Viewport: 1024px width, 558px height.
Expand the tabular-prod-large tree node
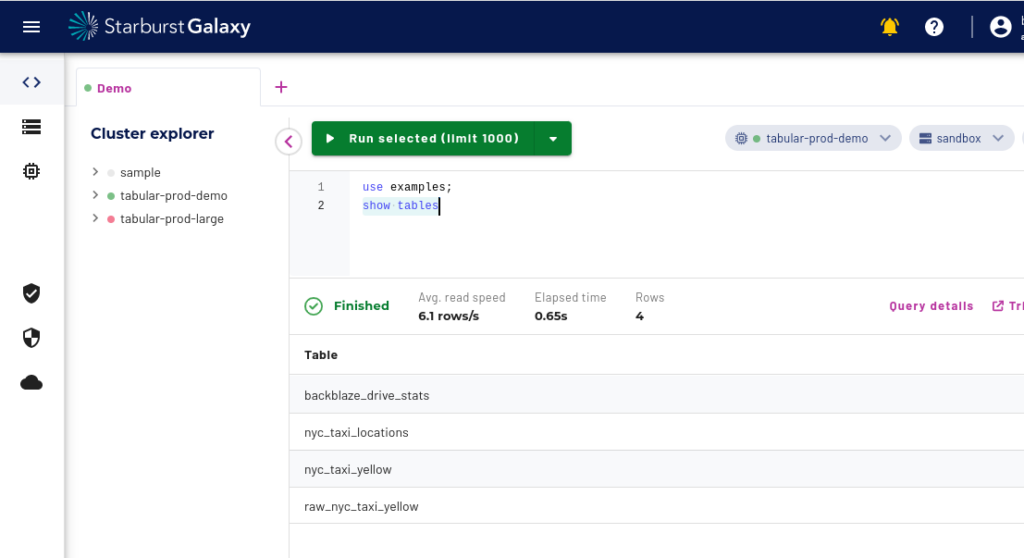(x=95, y=218)
